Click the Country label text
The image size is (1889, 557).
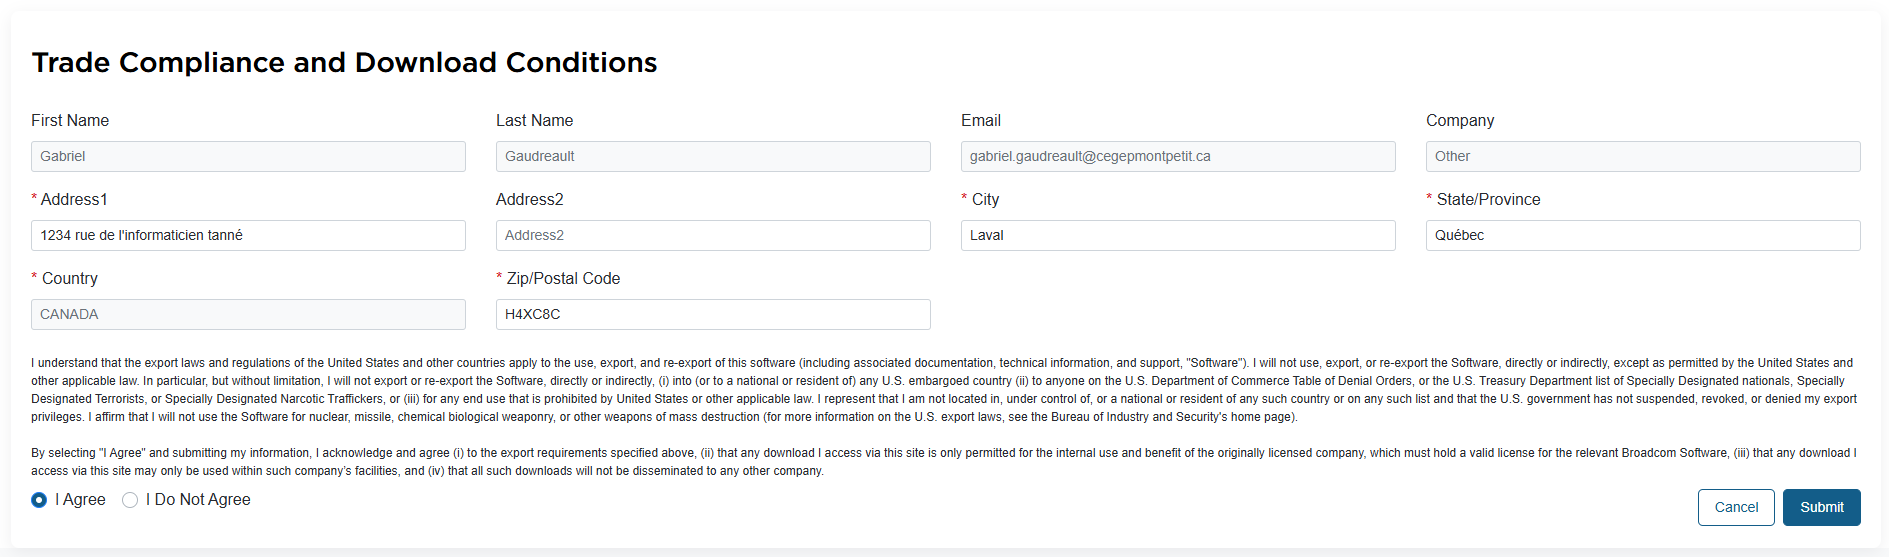tap(70, 278)
